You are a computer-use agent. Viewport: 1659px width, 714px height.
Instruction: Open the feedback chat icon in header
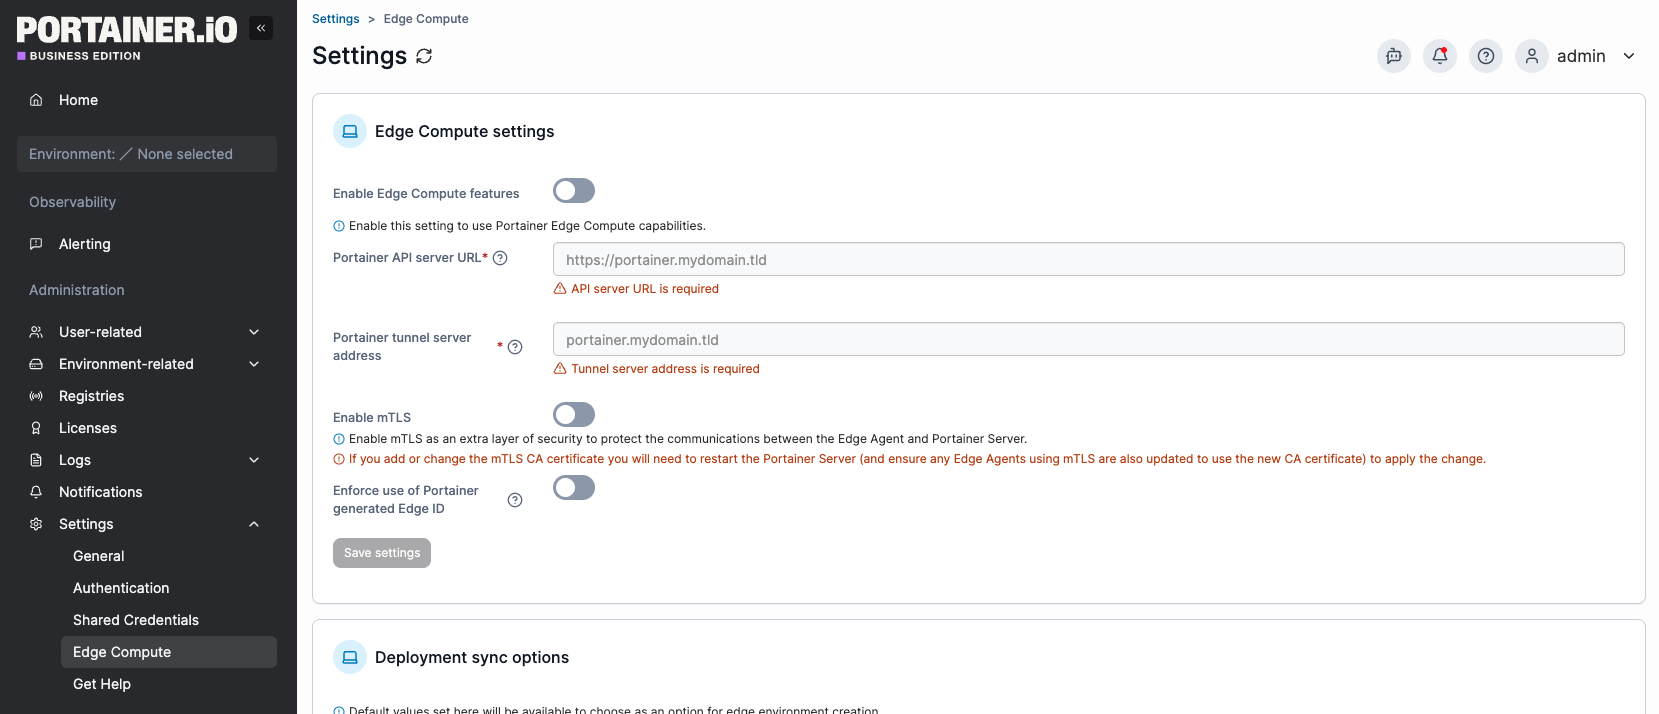[1393, 56]
